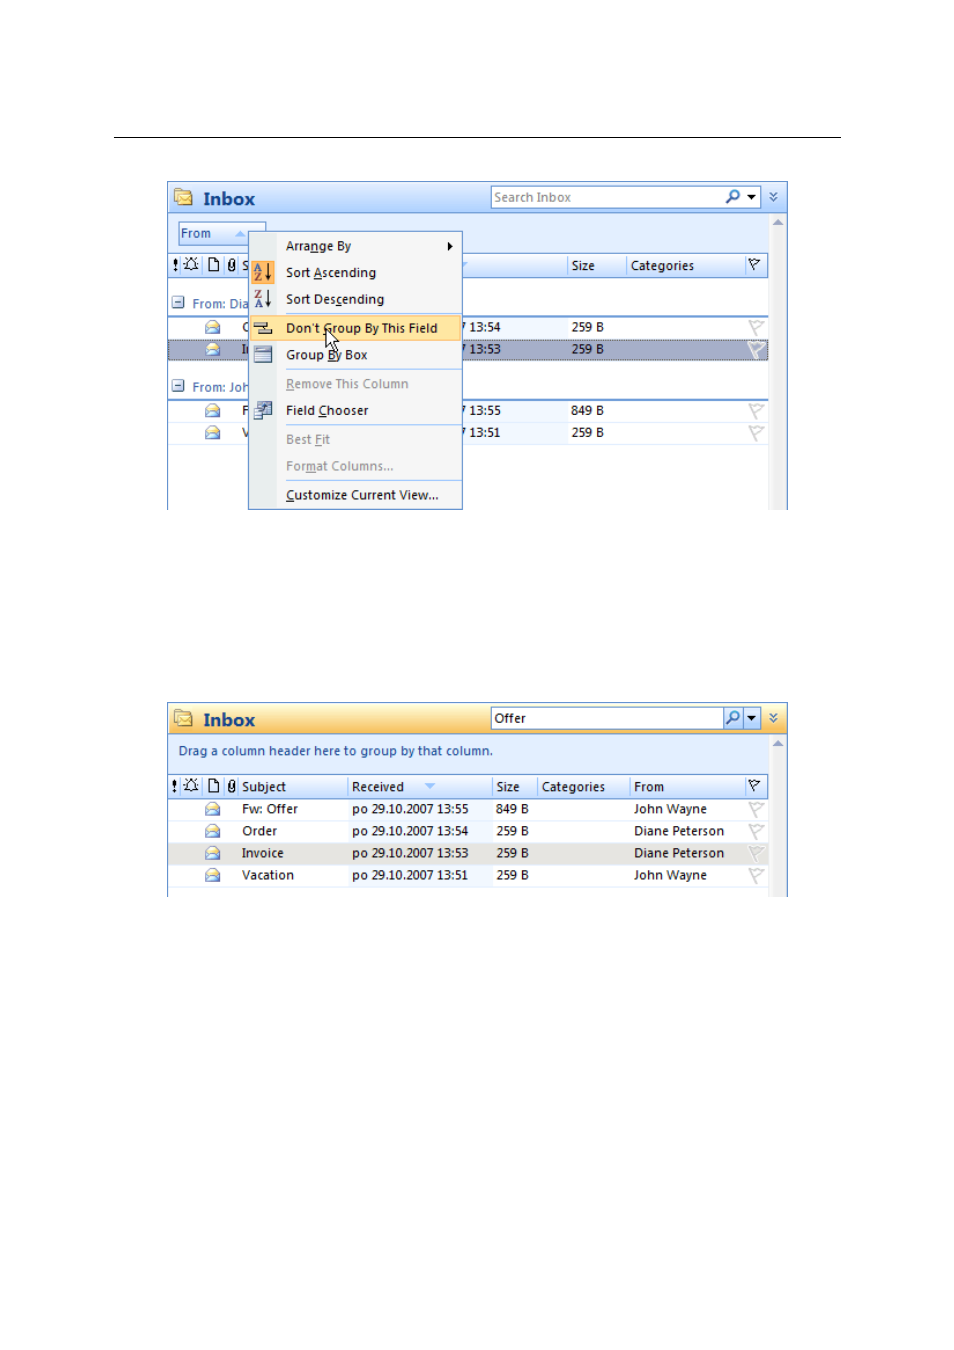Click the search field containing Offer

click(607, 718)
